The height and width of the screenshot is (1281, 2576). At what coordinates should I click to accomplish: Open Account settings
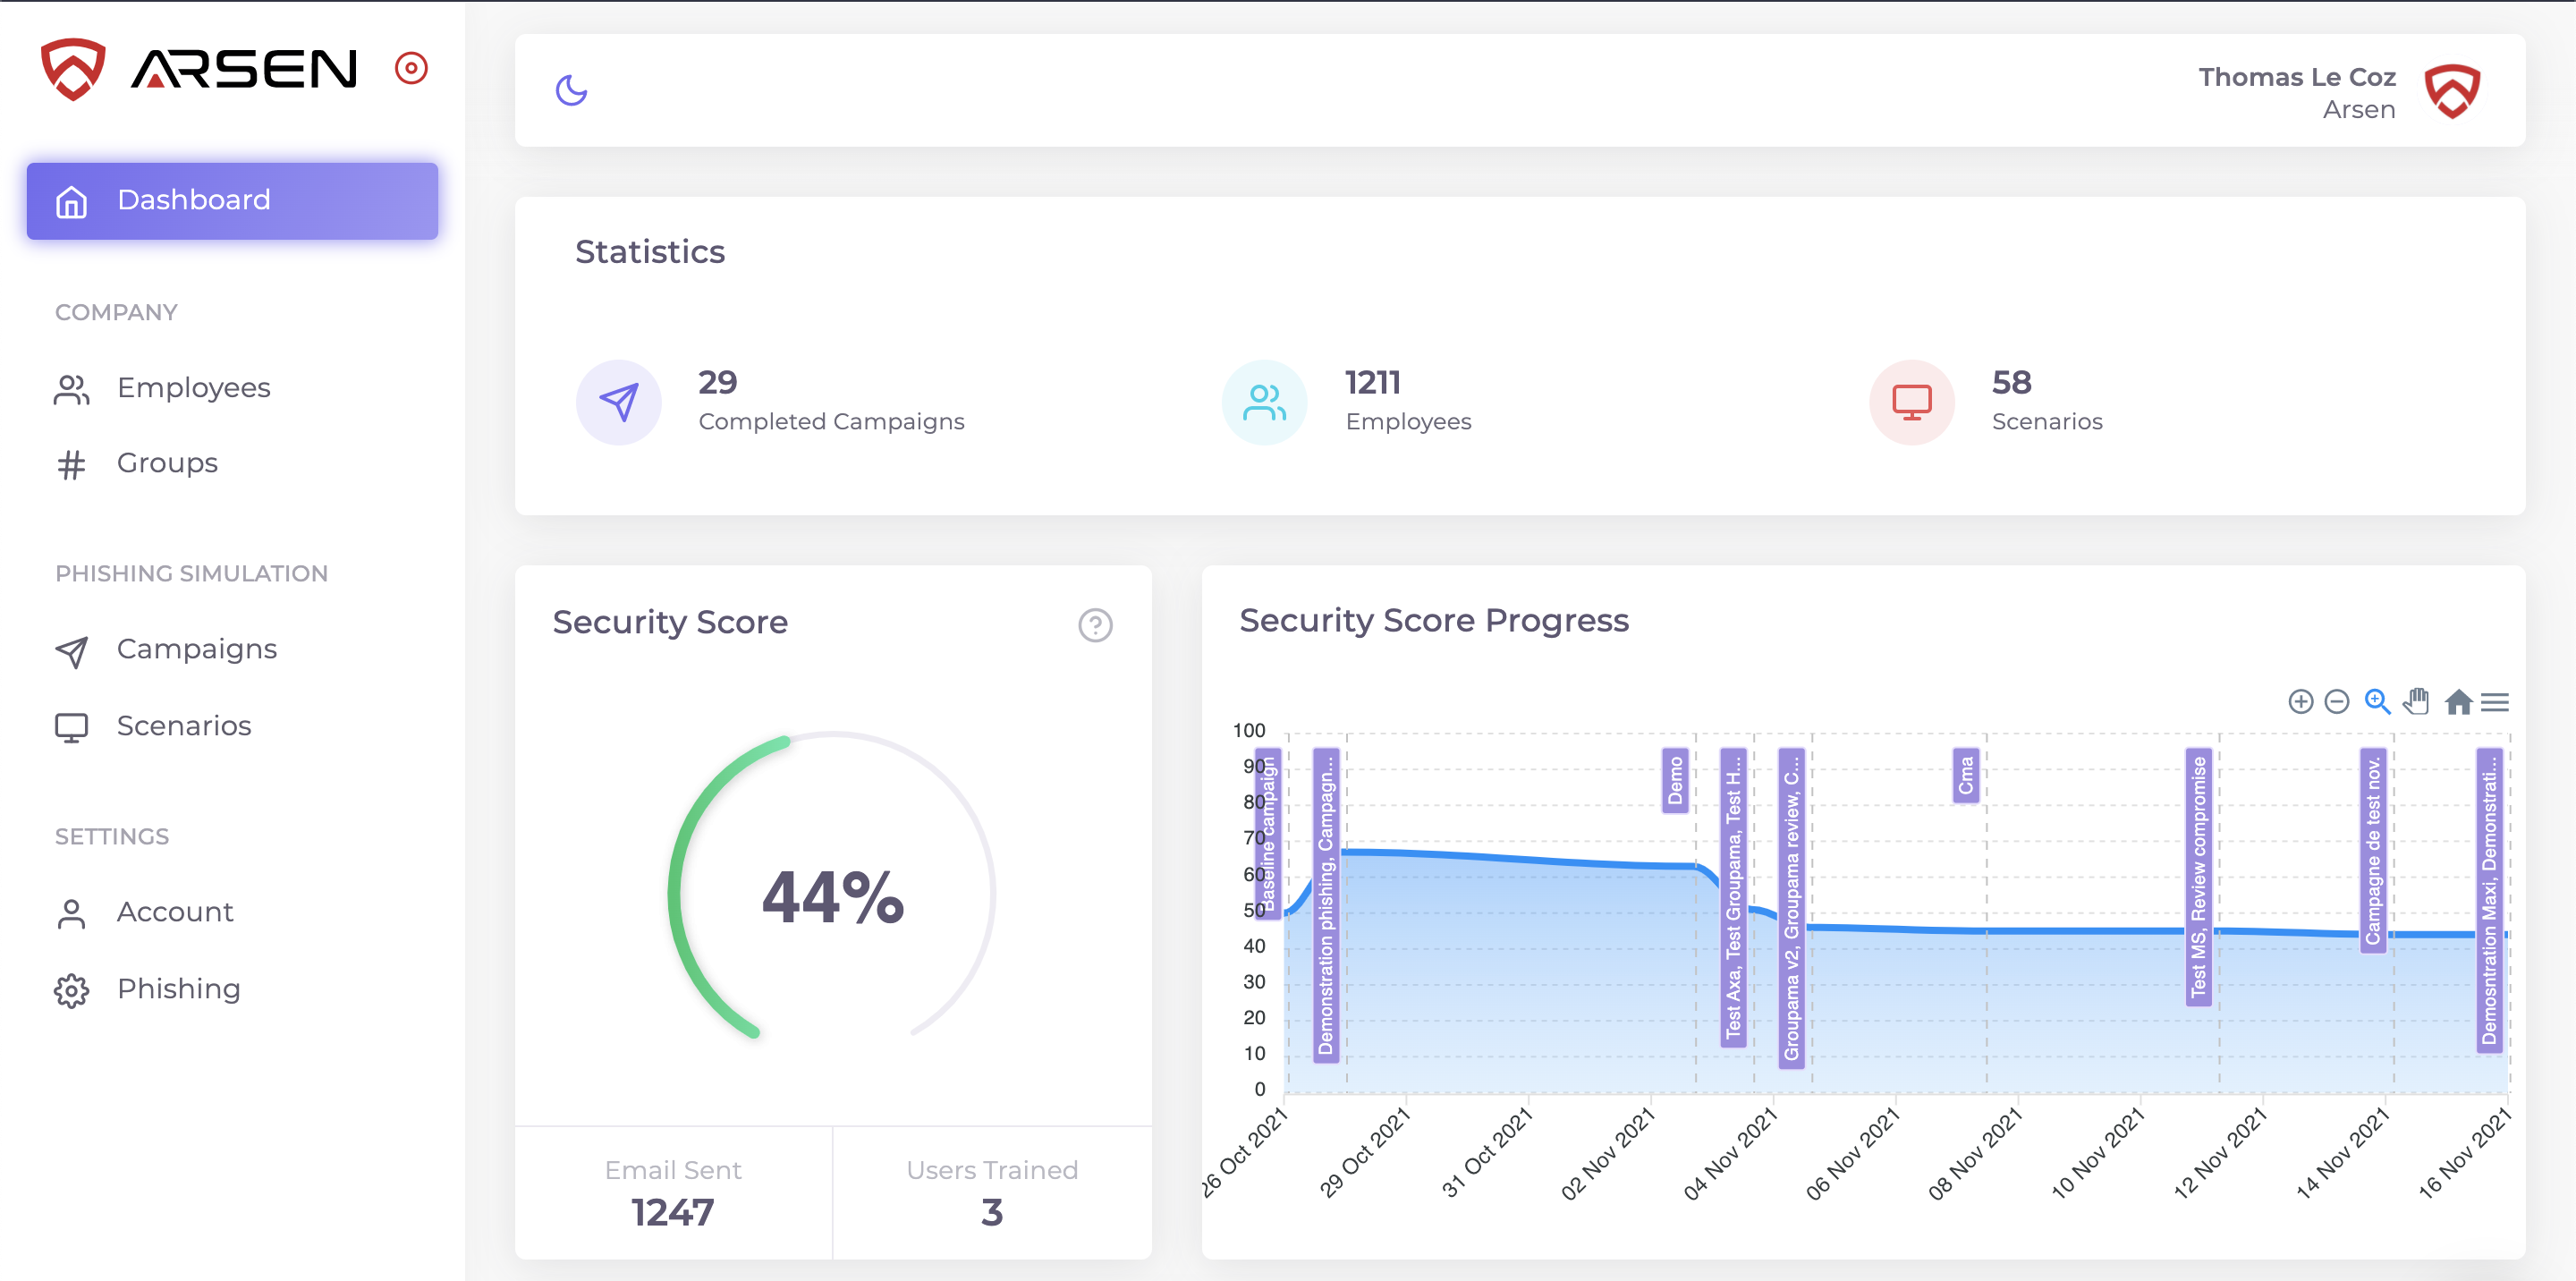click(174, 912)
